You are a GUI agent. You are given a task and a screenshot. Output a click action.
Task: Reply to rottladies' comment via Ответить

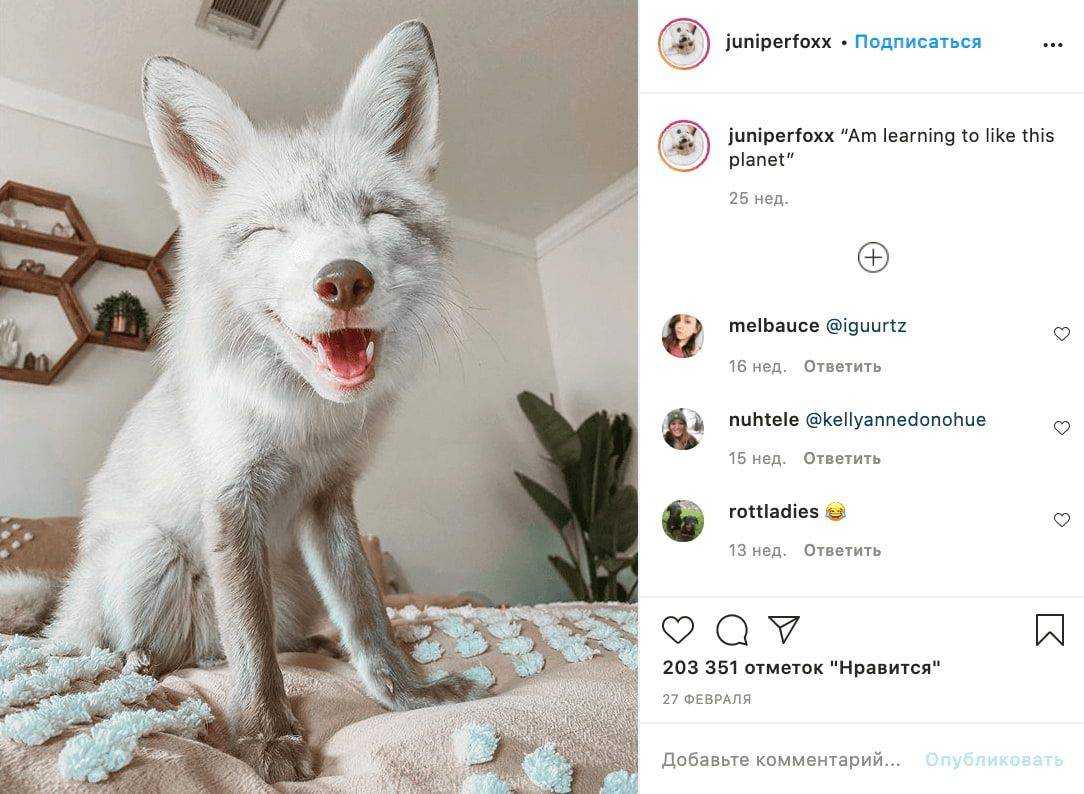[842, 550]
